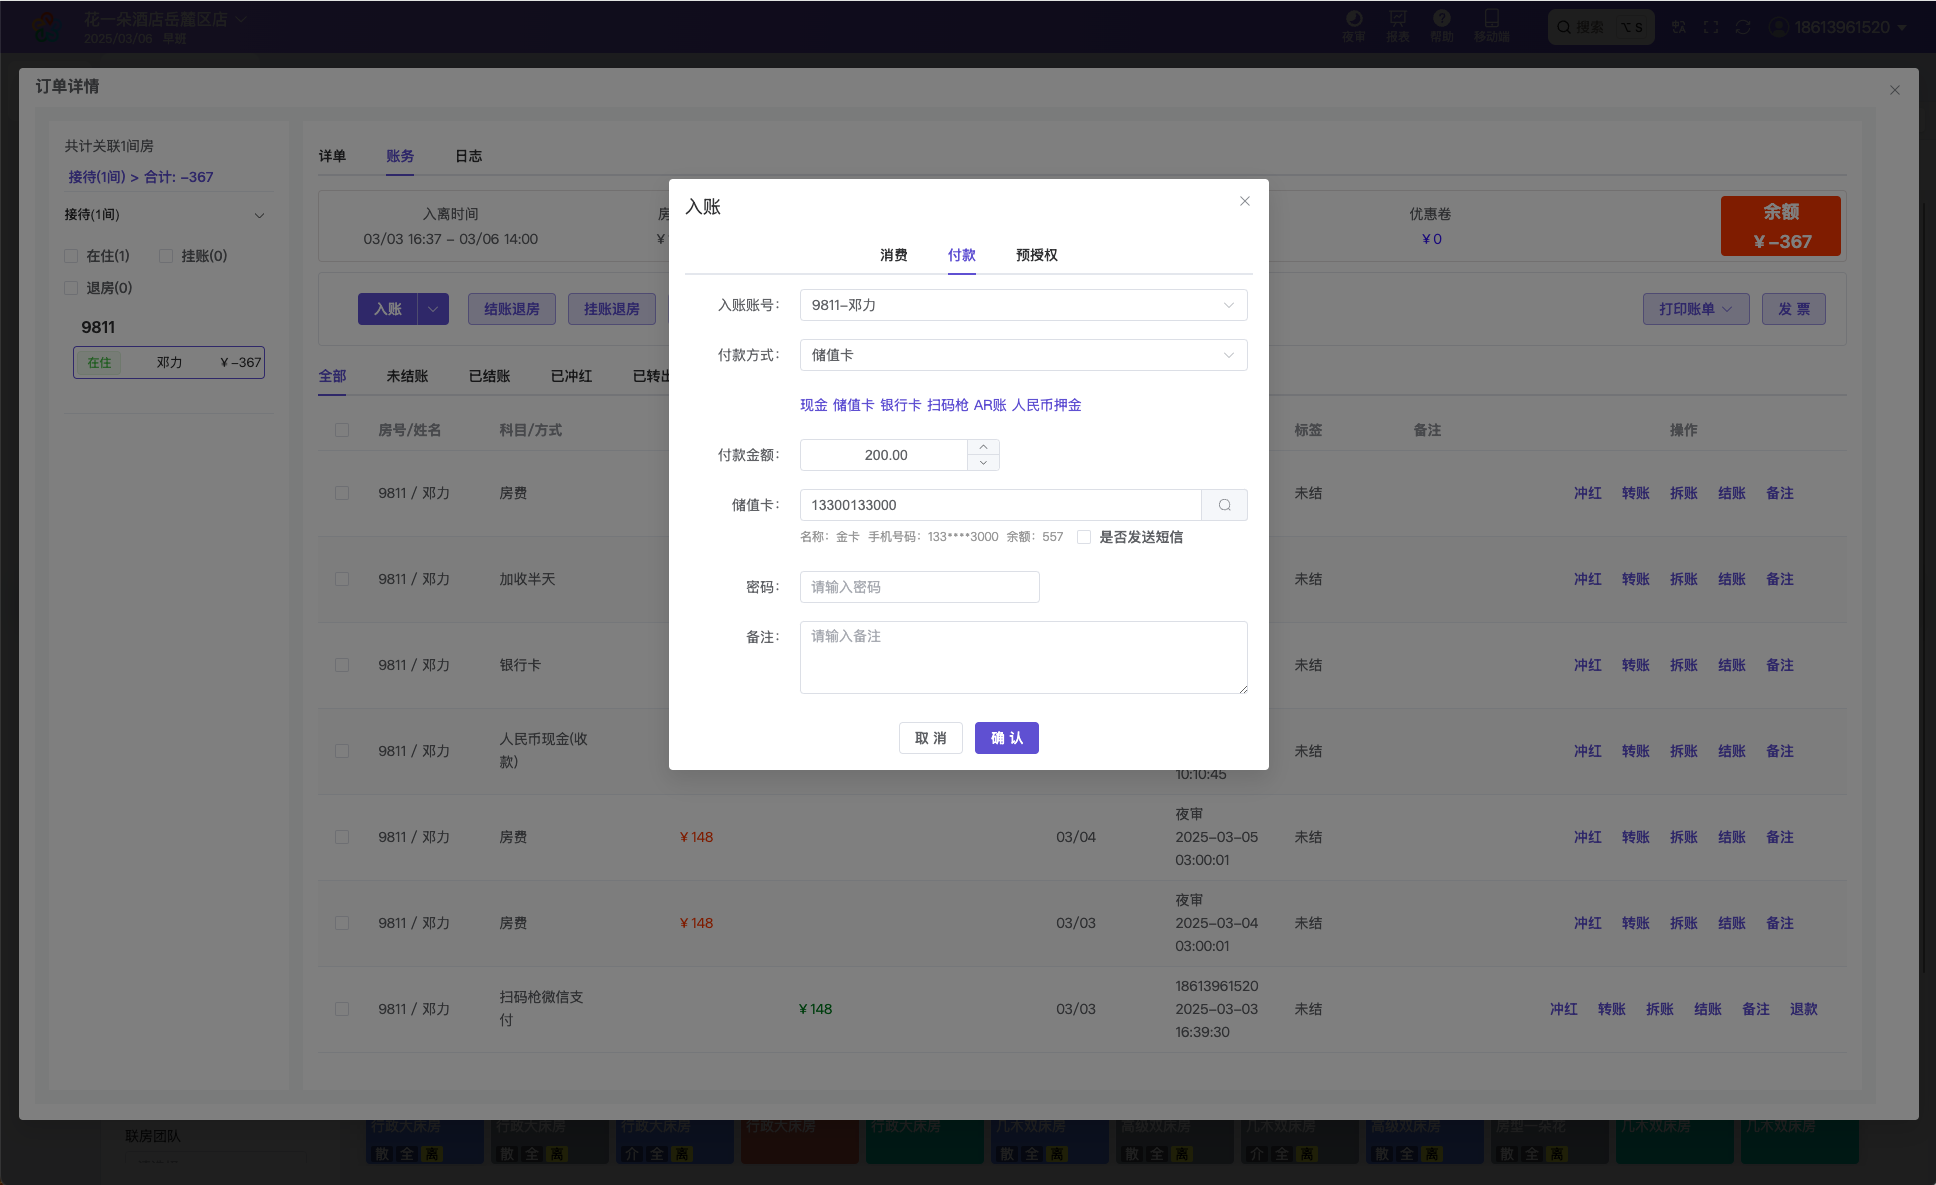Image resolution: width=1936 pixels, height=1185 pixels.
Task: Click the 密码 input field
Action: pyautogui.click(x=920, y=587)
